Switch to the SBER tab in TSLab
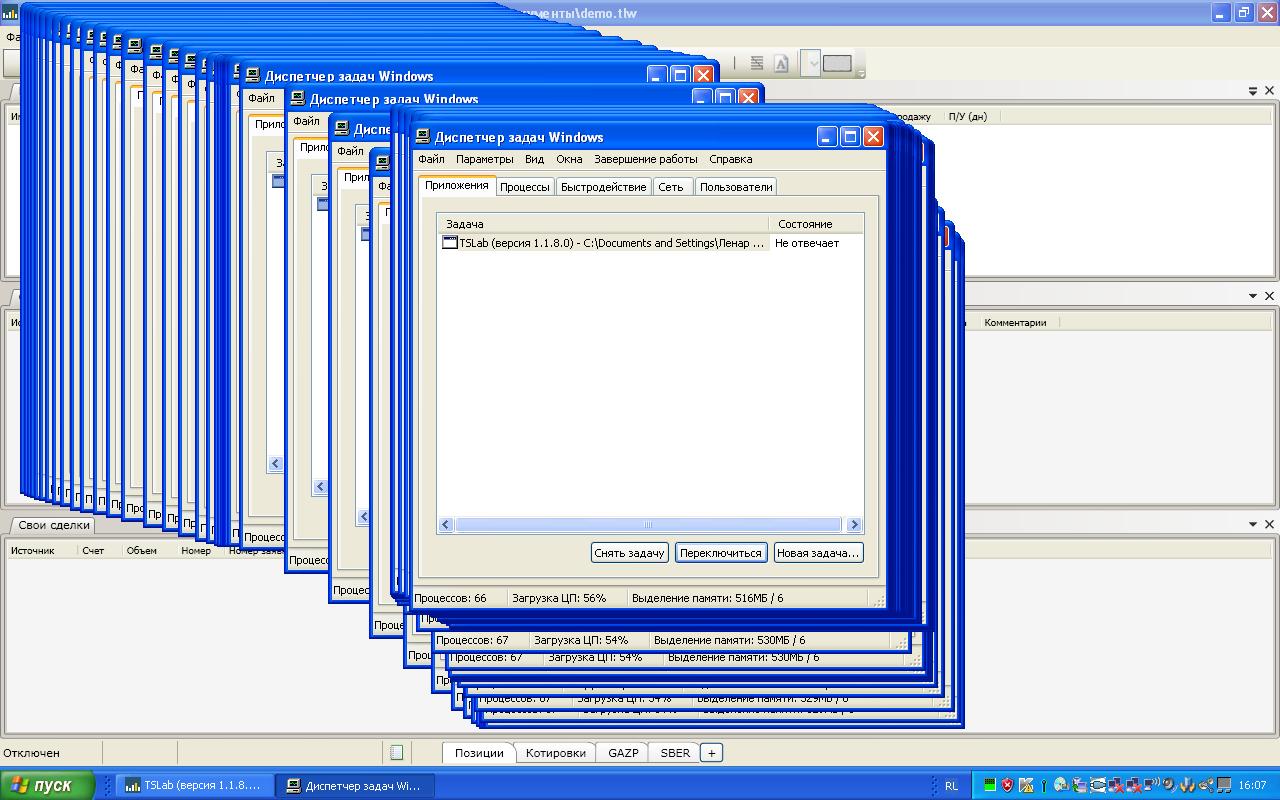 coord(675,753)
